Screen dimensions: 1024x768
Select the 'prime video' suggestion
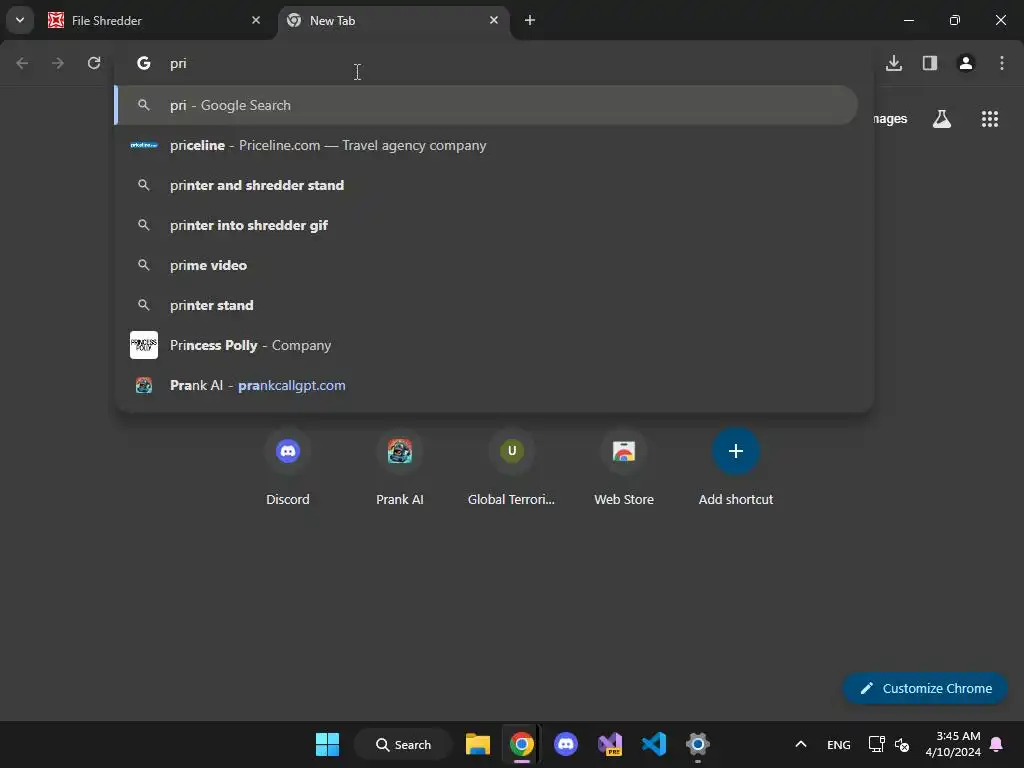[x=486, y=265]
